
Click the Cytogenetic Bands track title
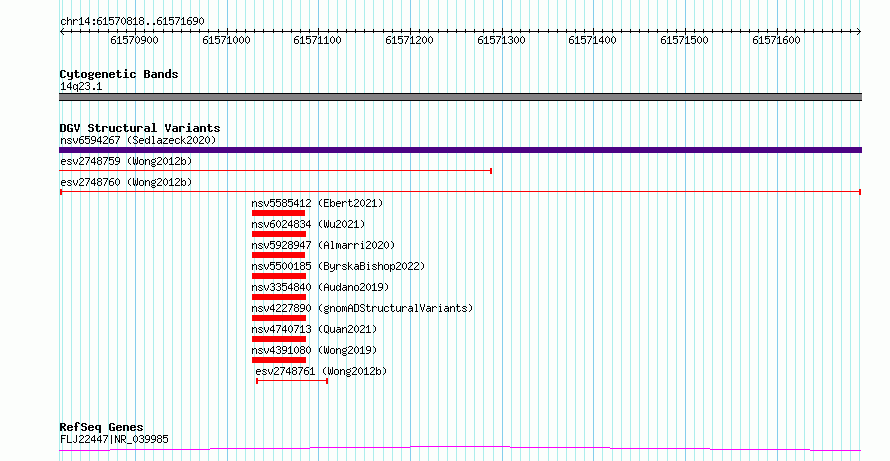pos(119,74)
